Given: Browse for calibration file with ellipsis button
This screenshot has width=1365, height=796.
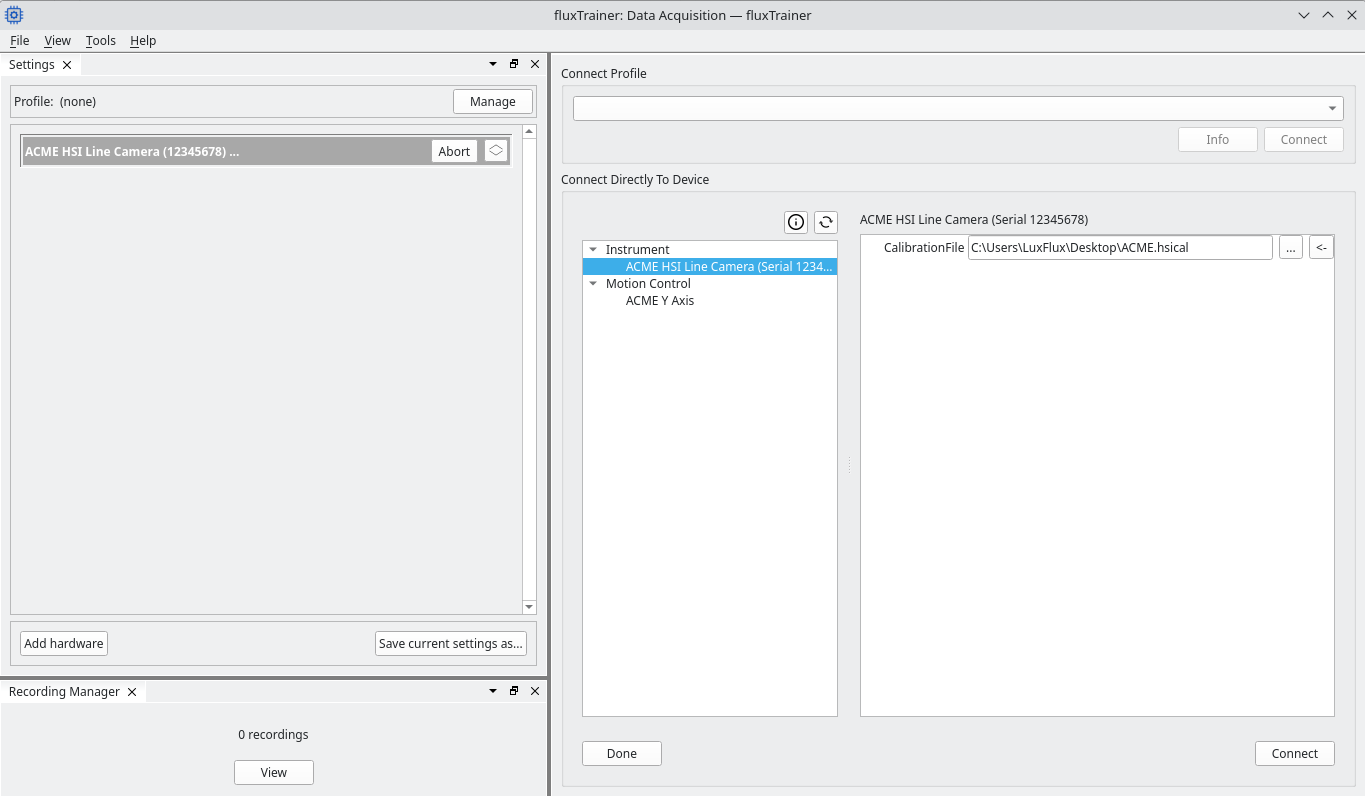Looking at the screenshot, I should (x=1291, y=247).
